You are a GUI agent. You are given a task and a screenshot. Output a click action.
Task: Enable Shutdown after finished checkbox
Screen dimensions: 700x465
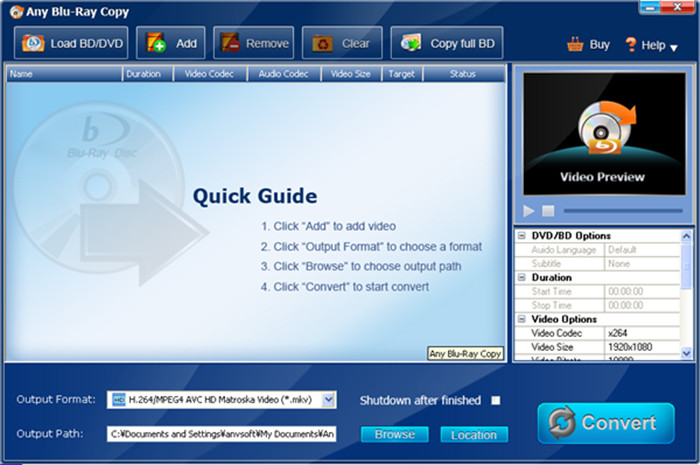pyautogui.click(x=496, y=400)
